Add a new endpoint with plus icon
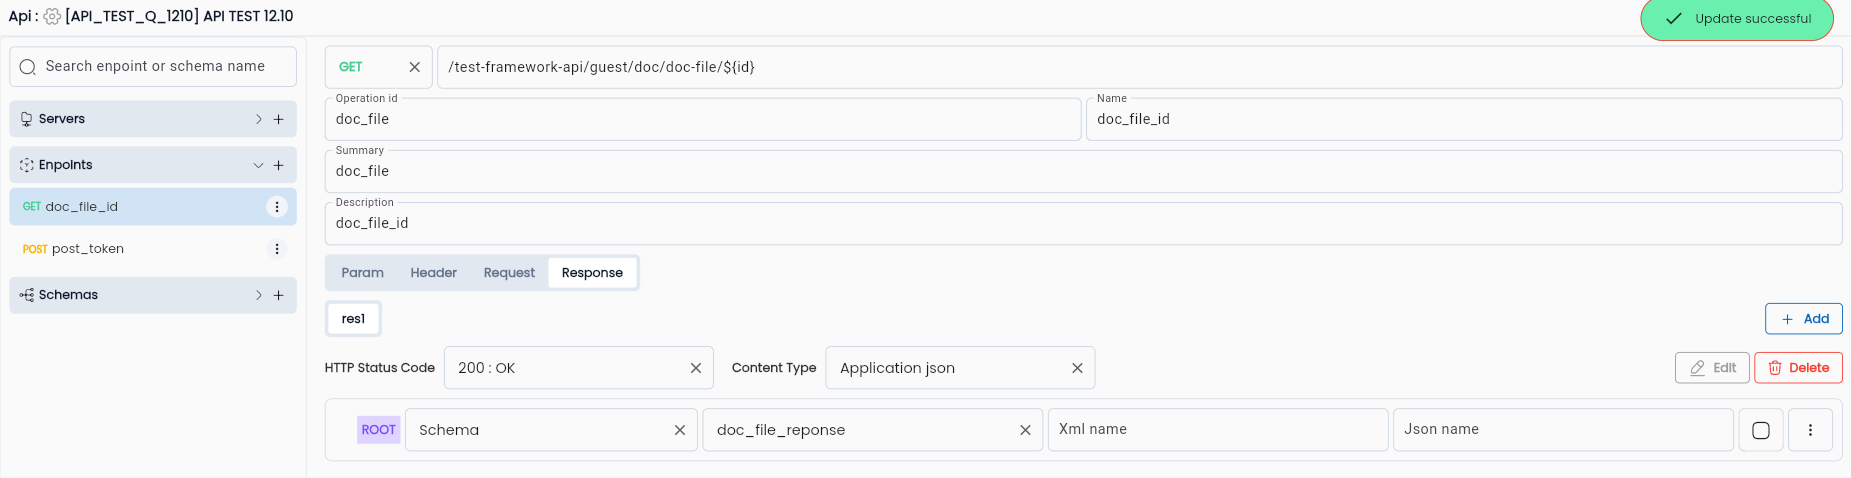This screenshot has width=1851, height=478. [279, 165]
